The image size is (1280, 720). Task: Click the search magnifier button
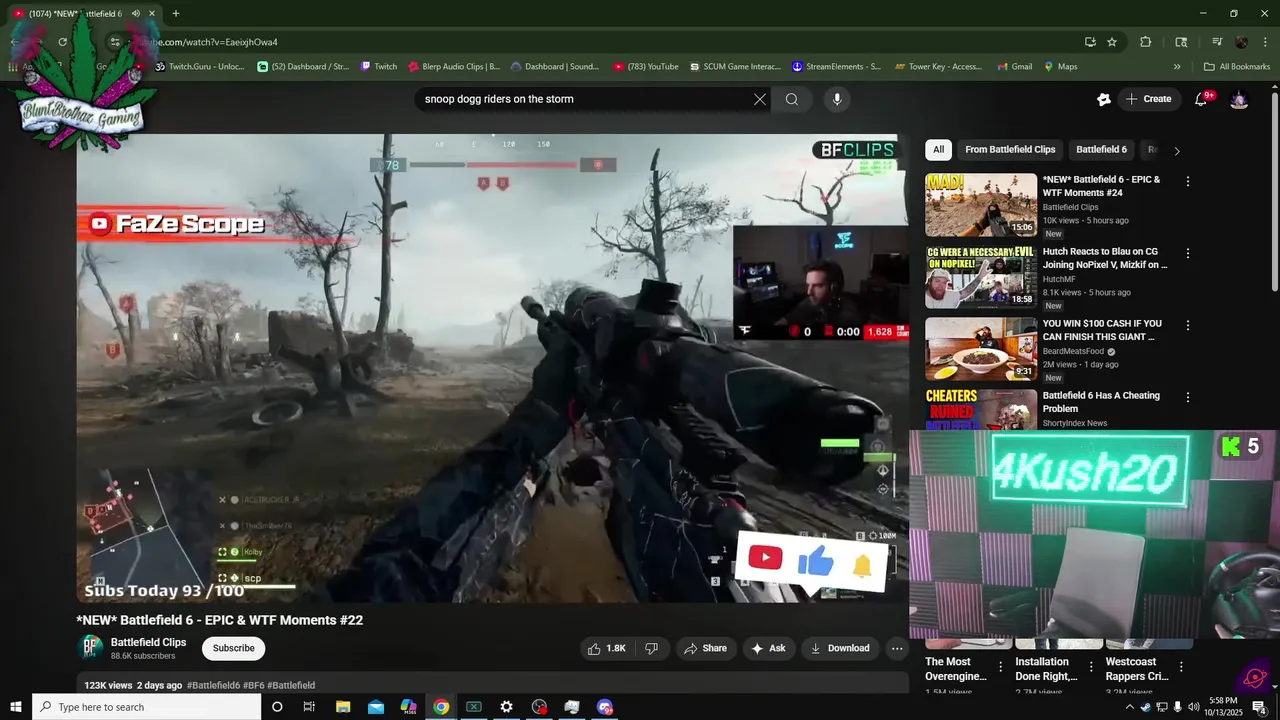(x=792, y=99)
